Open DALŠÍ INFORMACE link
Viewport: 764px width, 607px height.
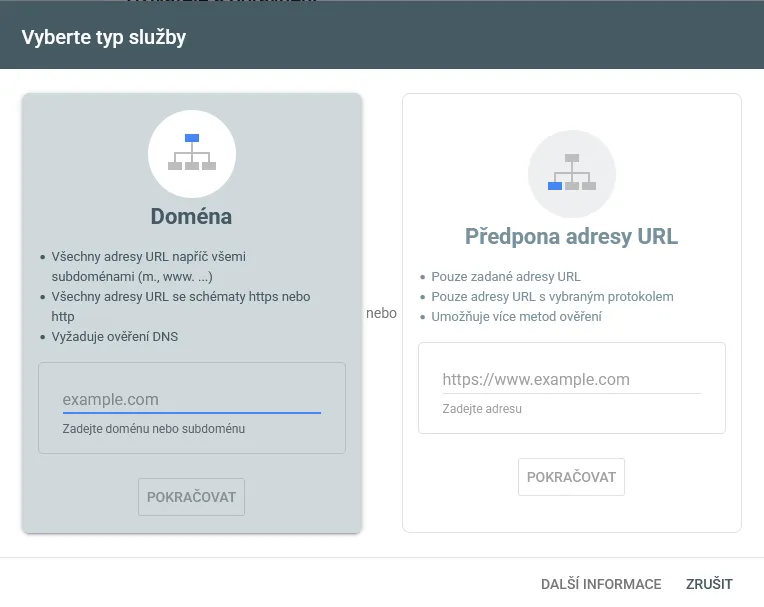point(601,584)
